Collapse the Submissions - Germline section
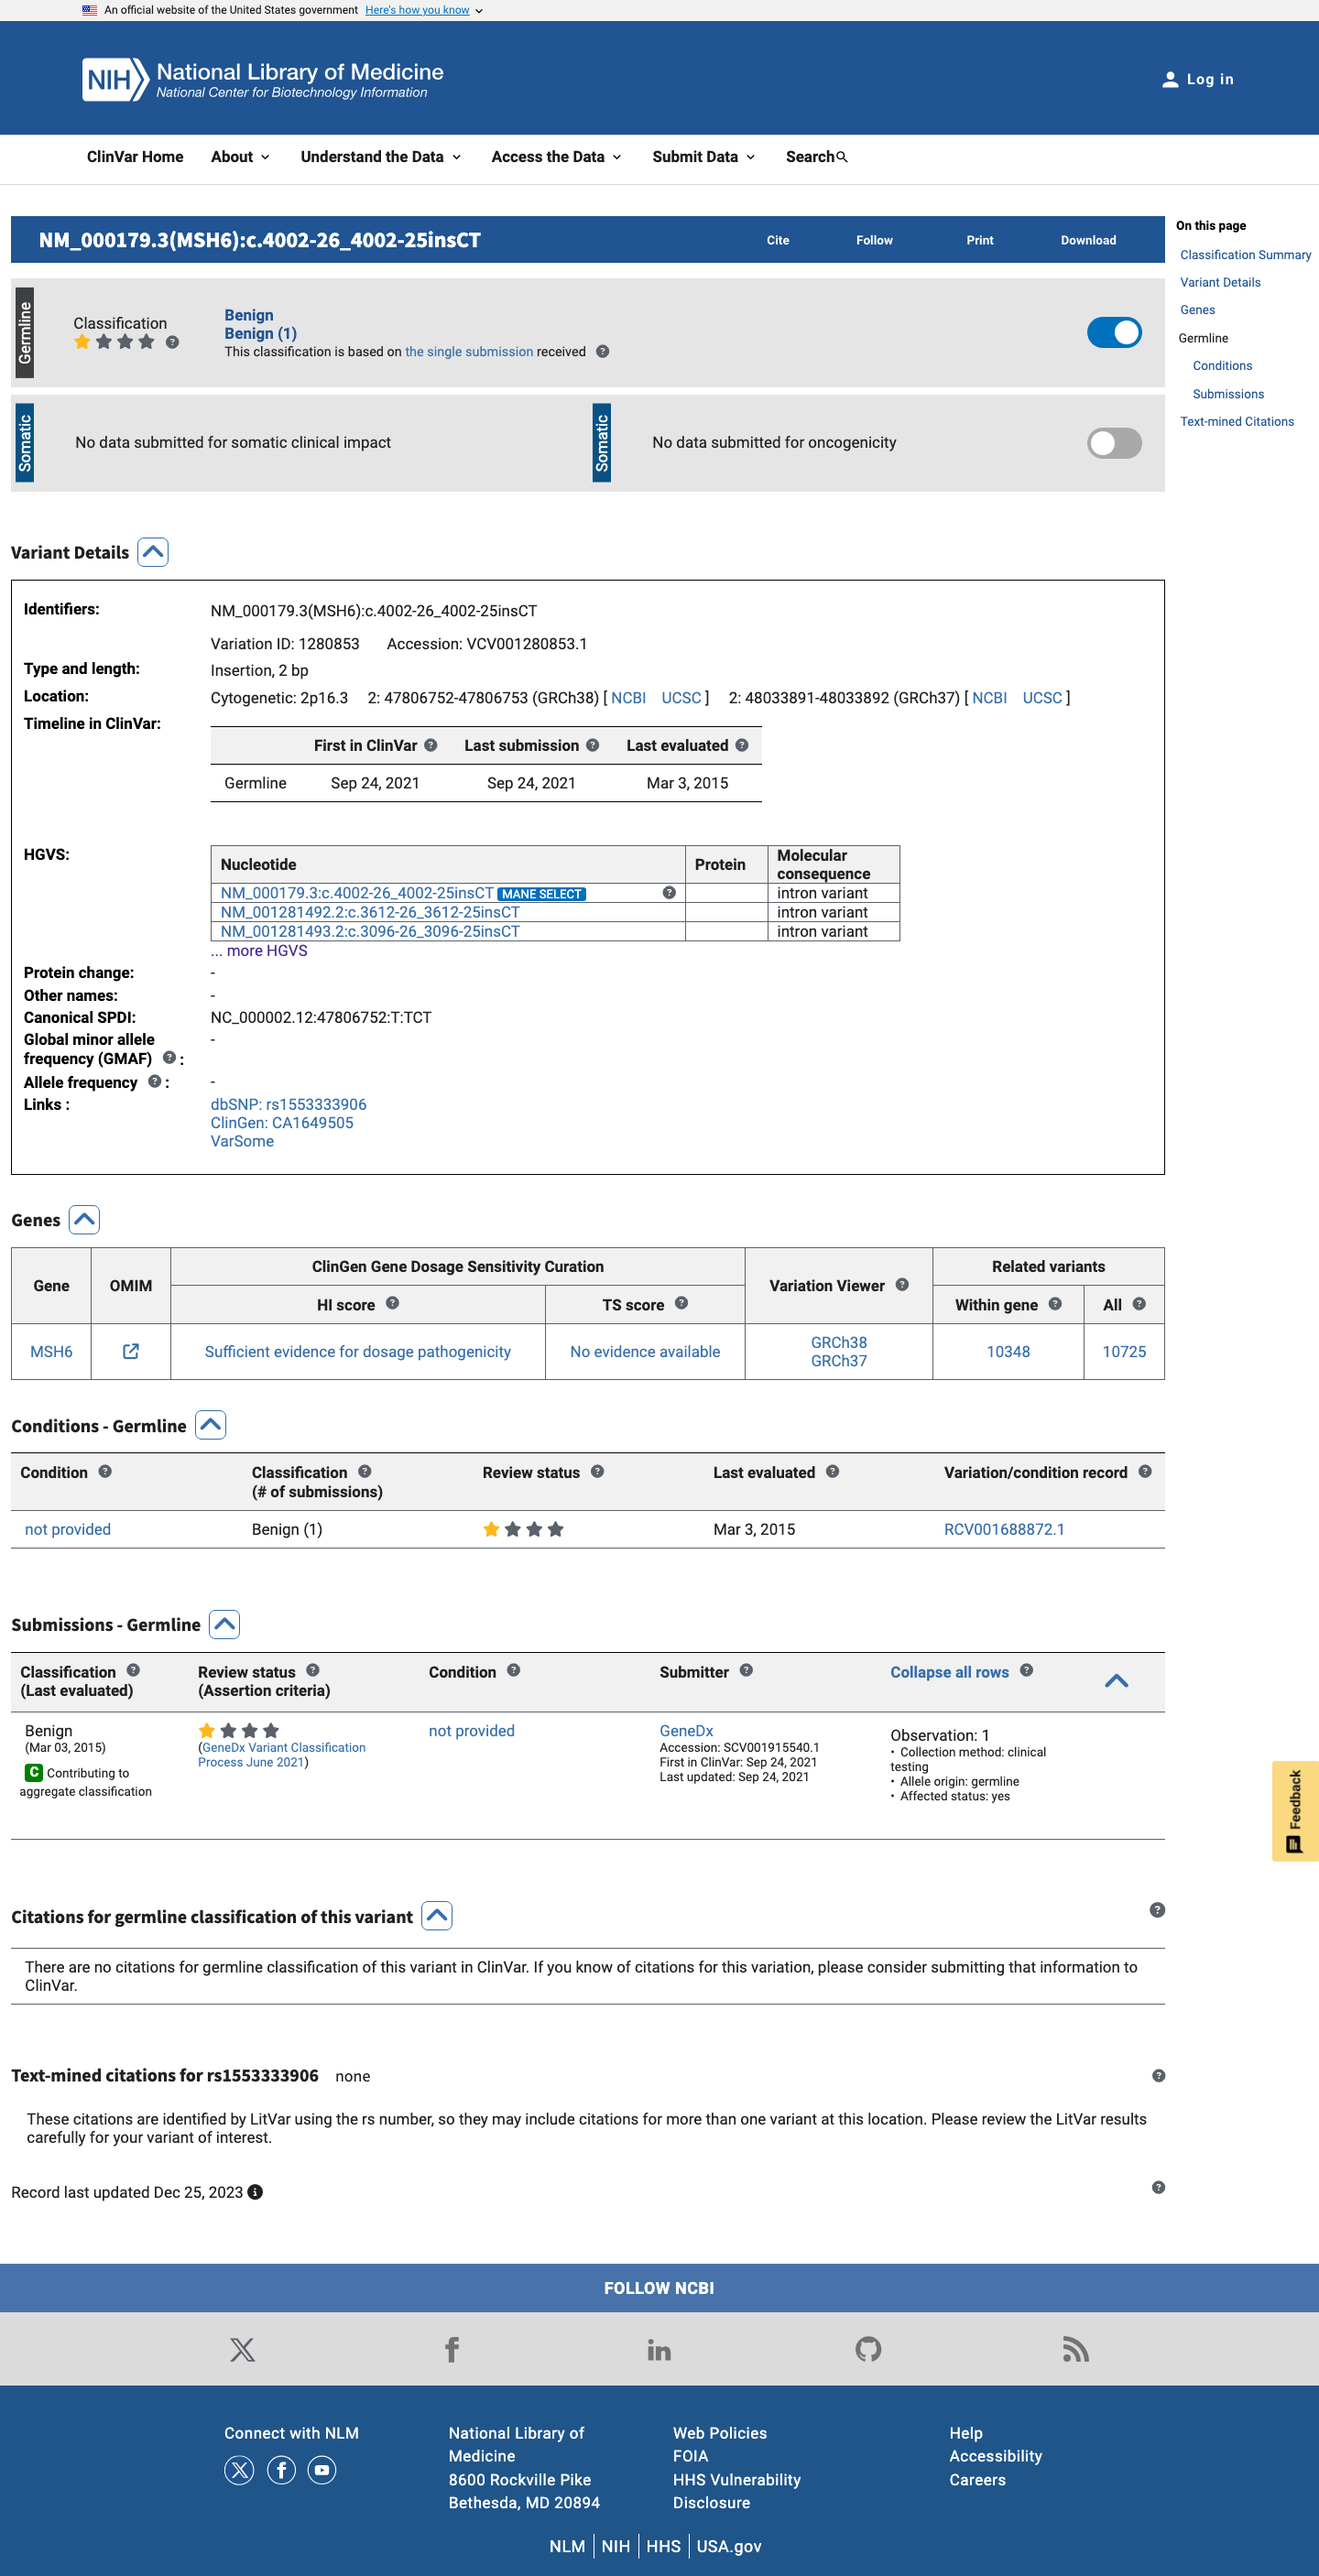 [x=224, y=1624]
